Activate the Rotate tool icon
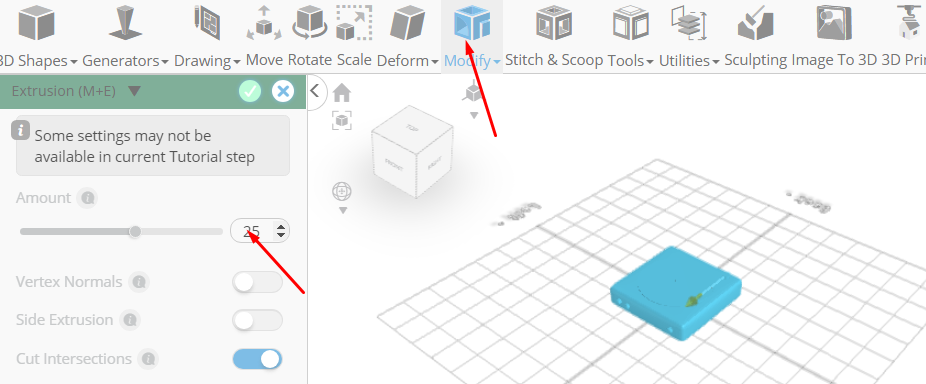Image resolution: width=926 pixels, height=384 pixels. click(x=310, y=22)
